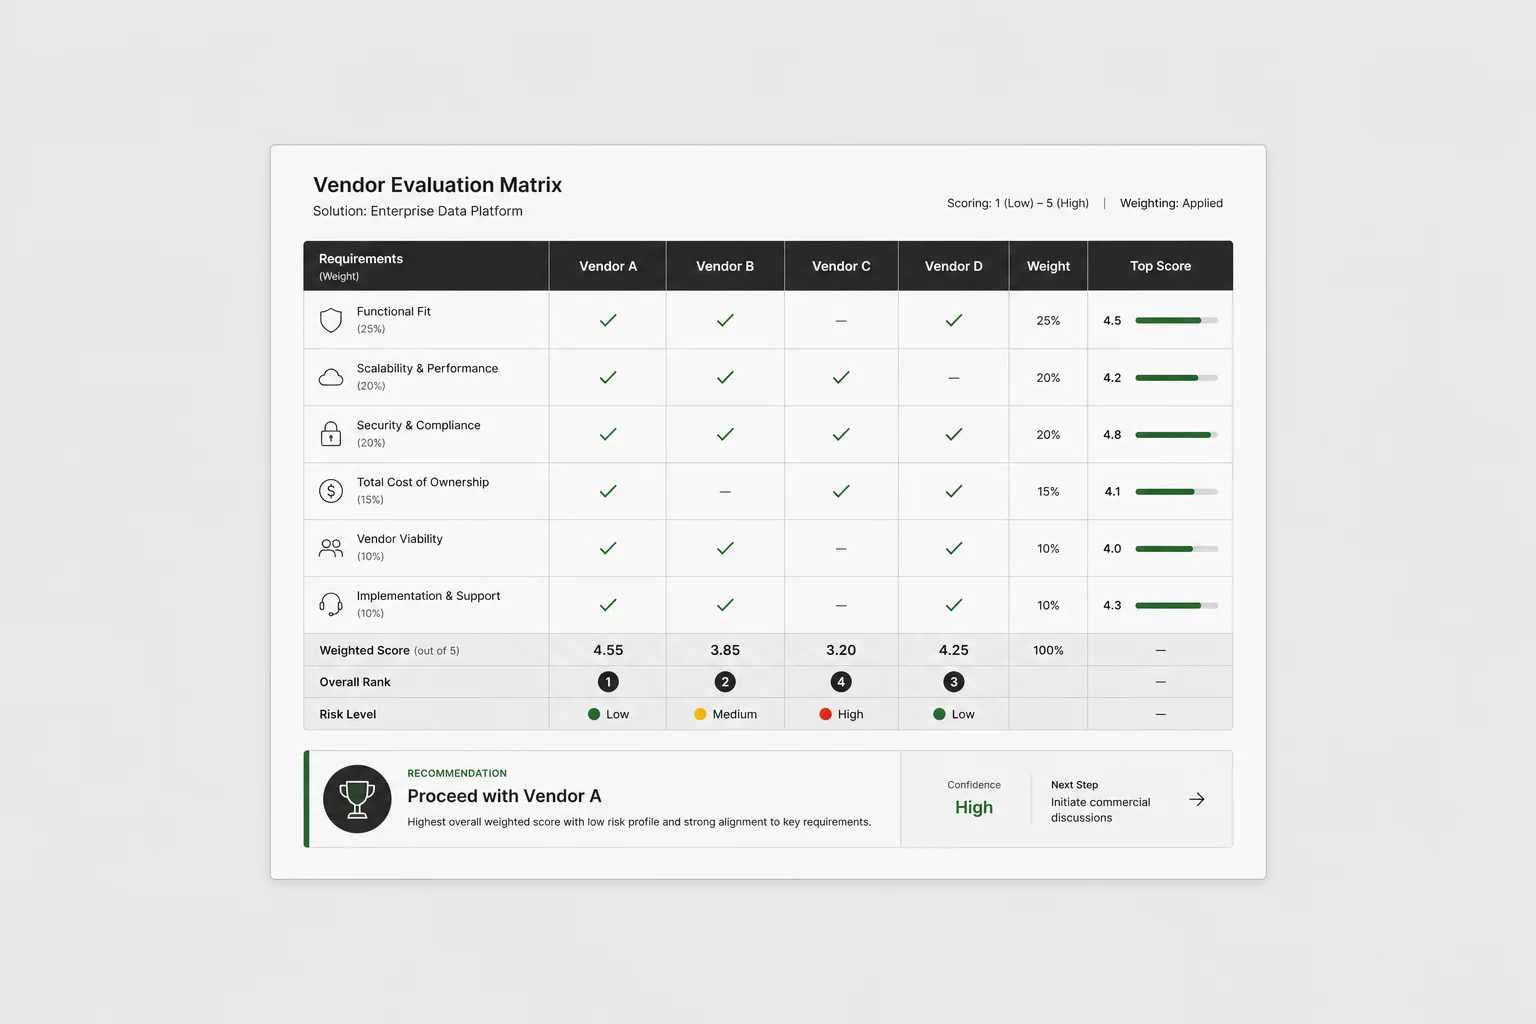Click the 25% weight for Functional Fit
This screenshot has height=1024, width=1536.
coord(1048,321)
